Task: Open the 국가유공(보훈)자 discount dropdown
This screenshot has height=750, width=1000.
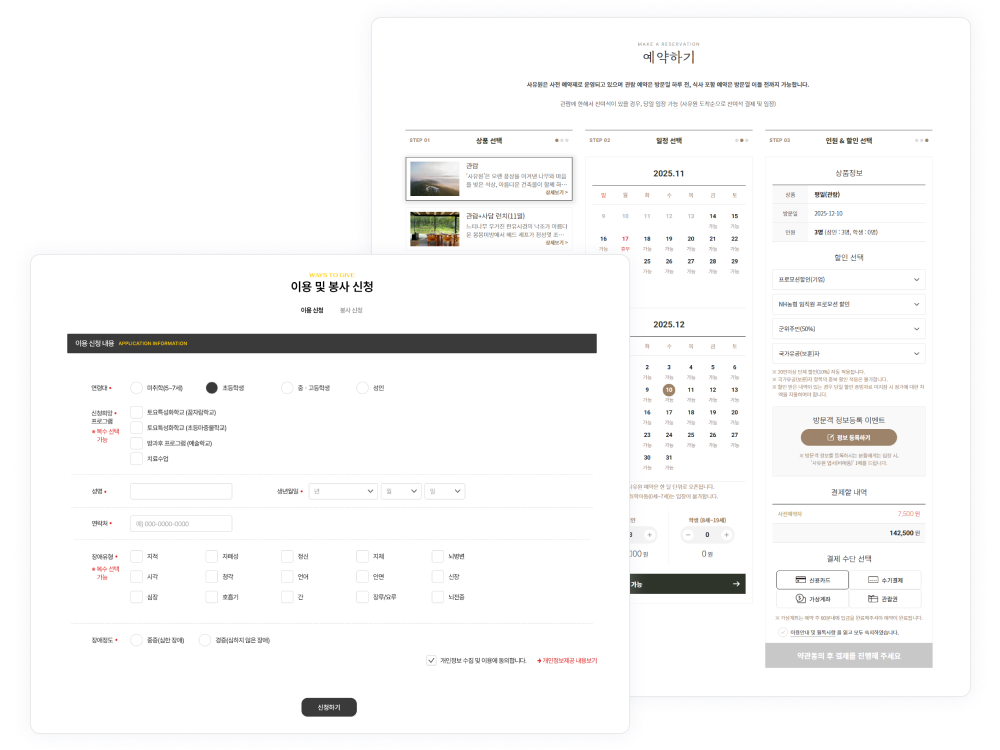Action: click(x=849, y=352)
